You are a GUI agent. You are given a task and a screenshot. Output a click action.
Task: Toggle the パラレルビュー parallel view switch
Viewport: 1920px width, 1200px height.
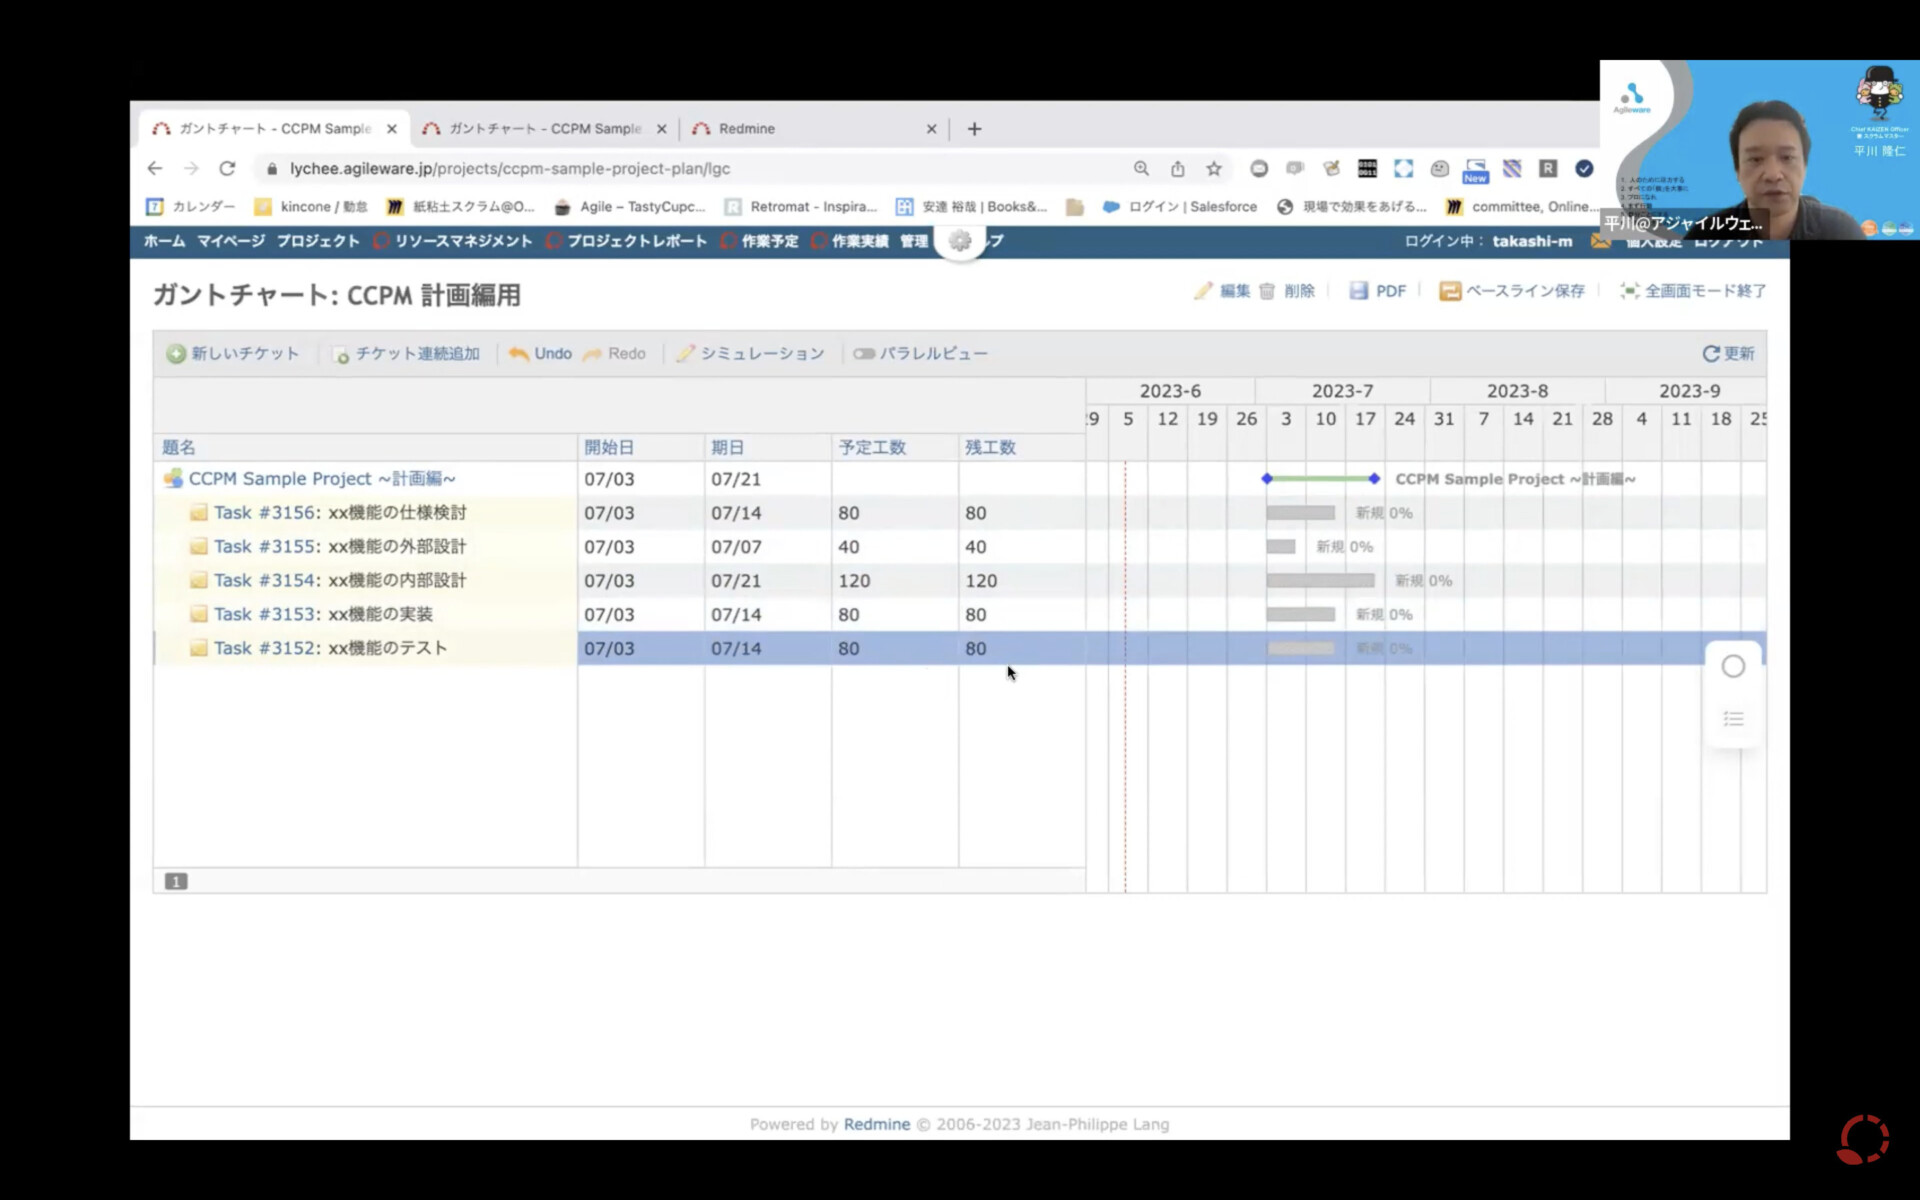[x=920, y=353]
